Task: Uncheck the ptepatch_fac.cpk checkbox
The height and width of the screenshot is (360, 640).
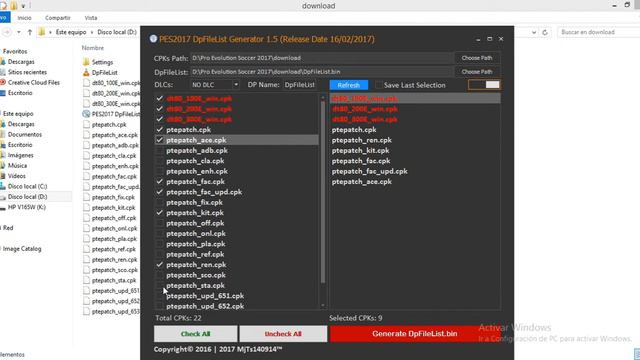Action: pyautogui.click(x=160, y=182)
